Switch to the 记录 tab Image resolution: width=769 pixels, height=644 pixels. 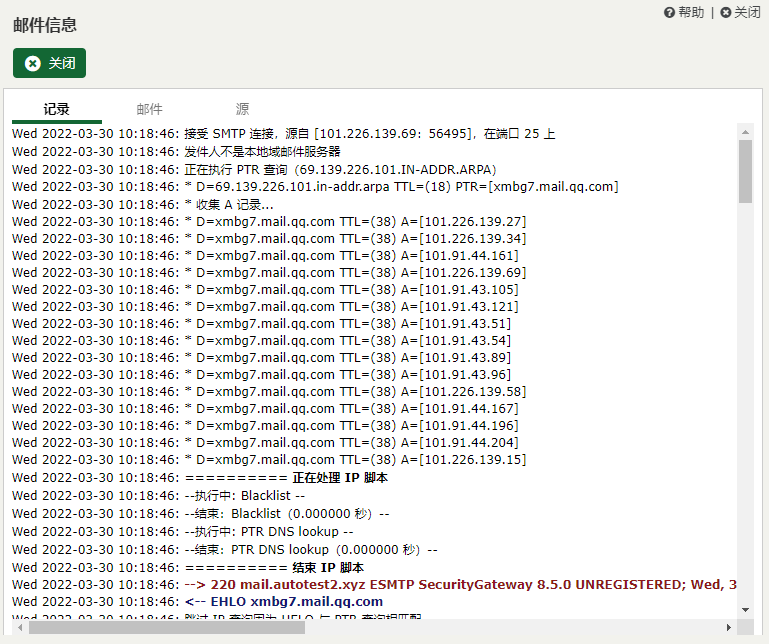coord(57,109)
